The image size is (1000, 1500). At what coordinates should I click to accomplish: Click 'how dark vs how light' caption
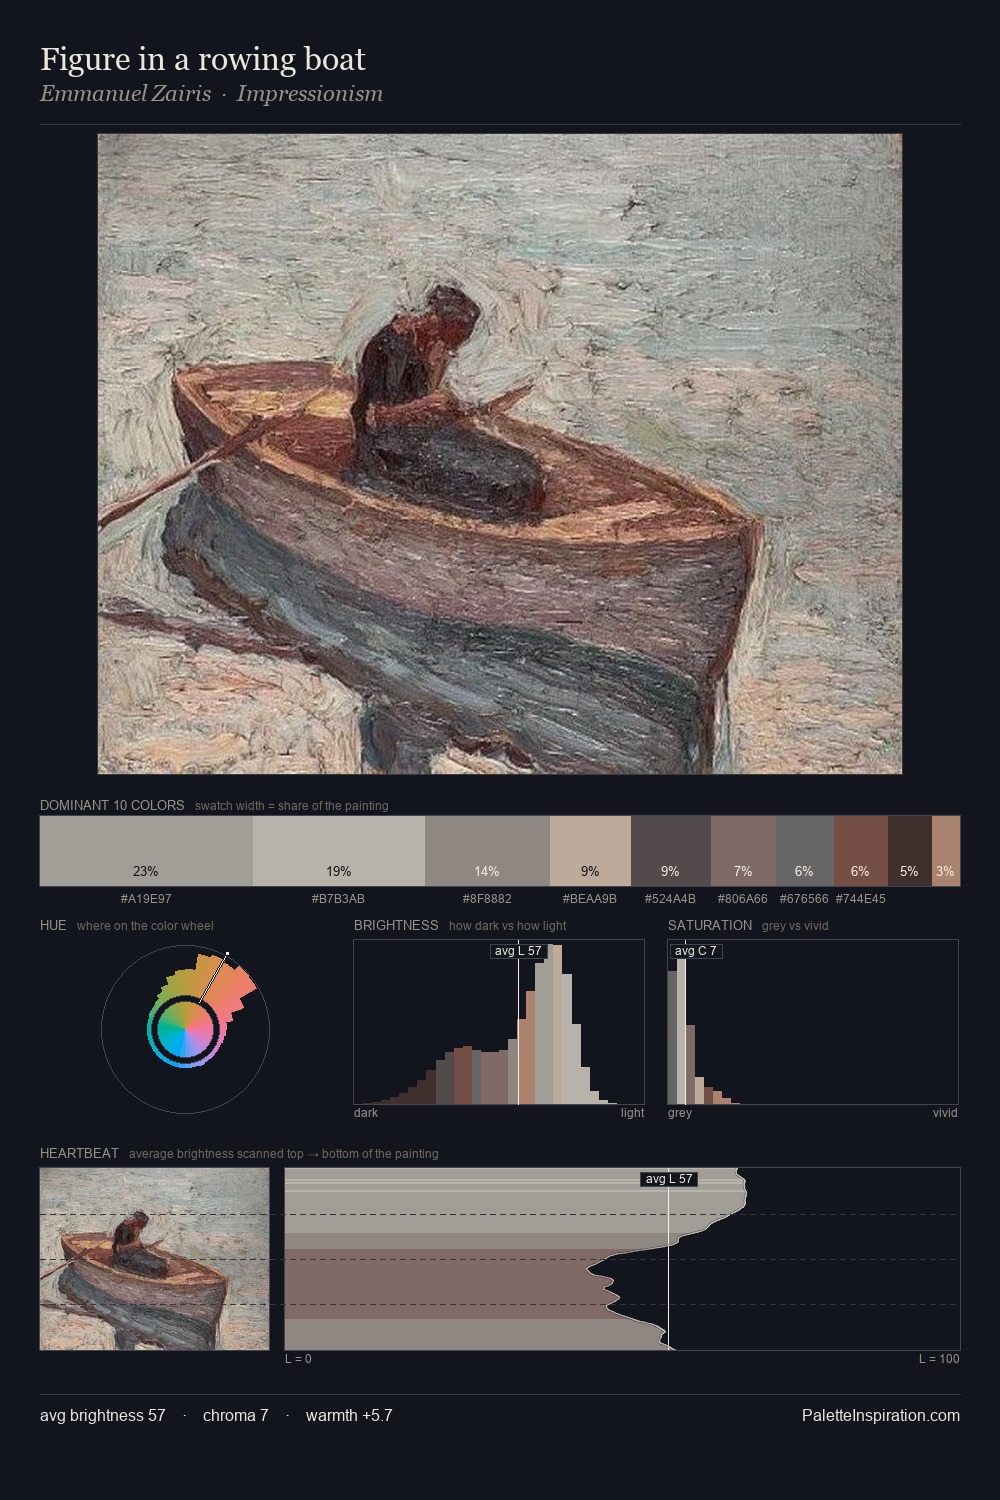pos(507,925)
